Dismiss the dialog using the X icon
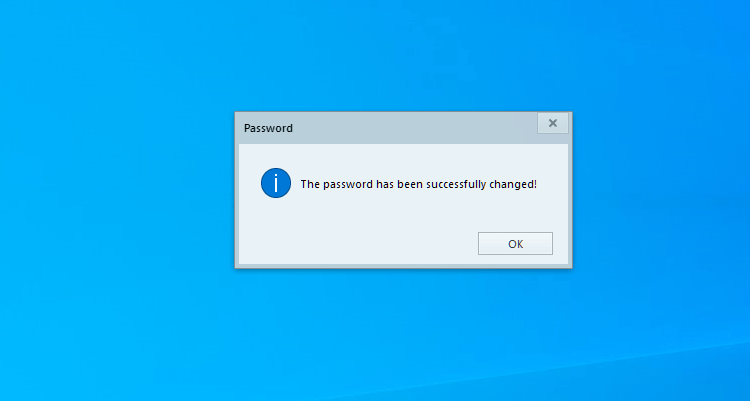The height and width of the screenshot is (401, 750). tap(552, 123)
